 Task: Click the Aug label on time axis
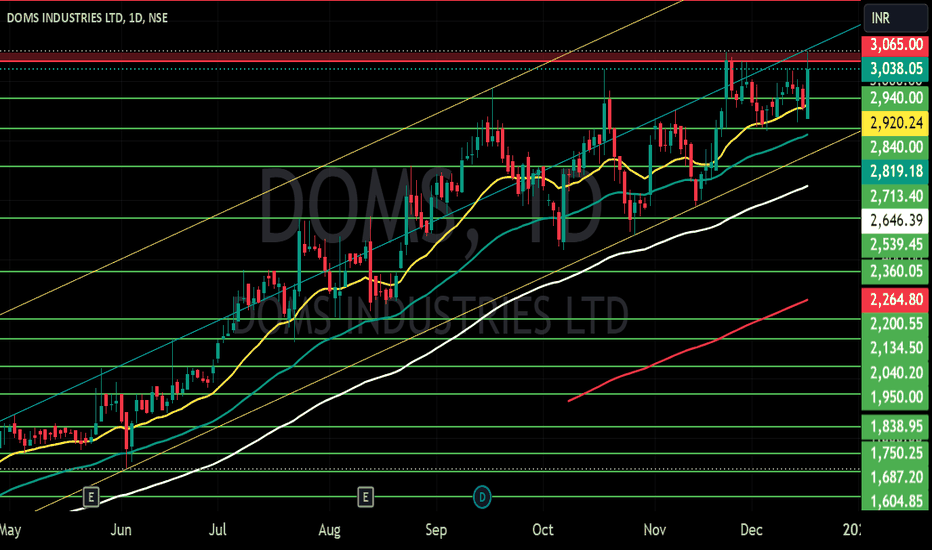coord(329,530)
